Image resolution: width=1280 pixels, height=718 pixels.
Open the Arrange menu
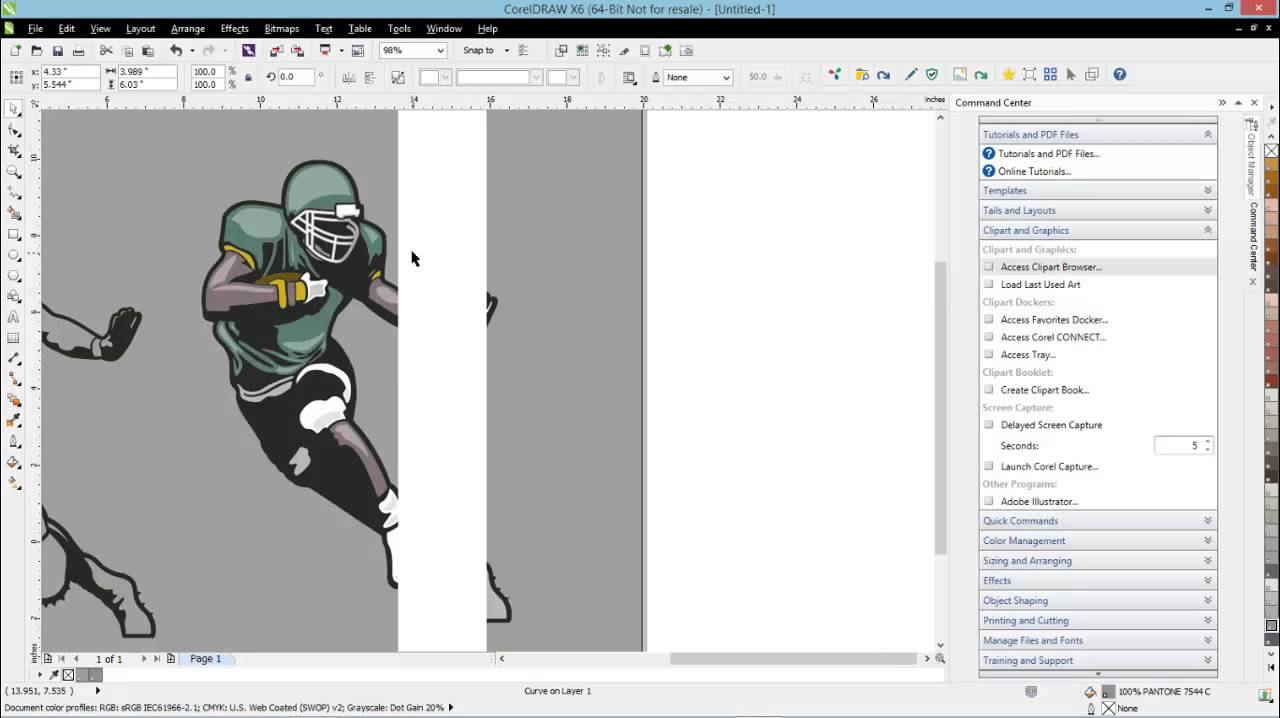tap(188, 28)
